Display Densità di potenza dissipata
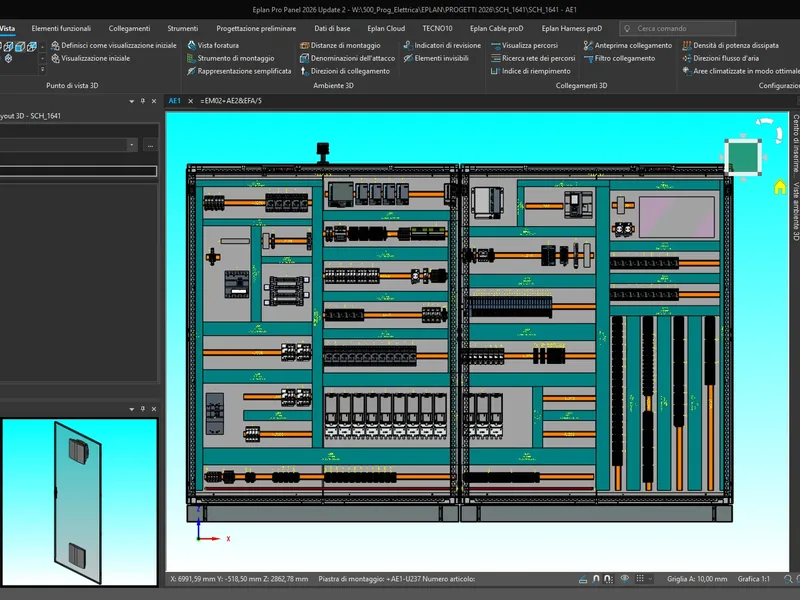Screen dimensions: 800x600 731,45
